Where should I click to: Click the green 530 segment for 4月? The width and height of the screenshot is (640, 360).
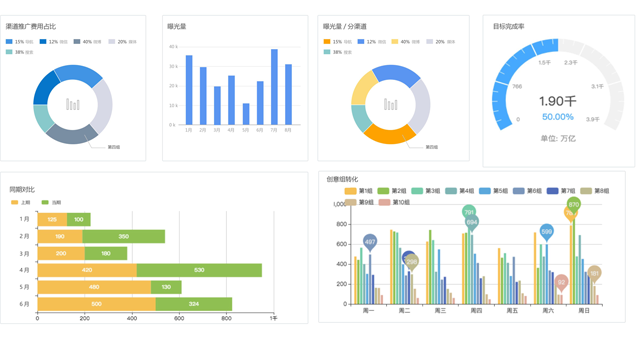pos(199,270)
